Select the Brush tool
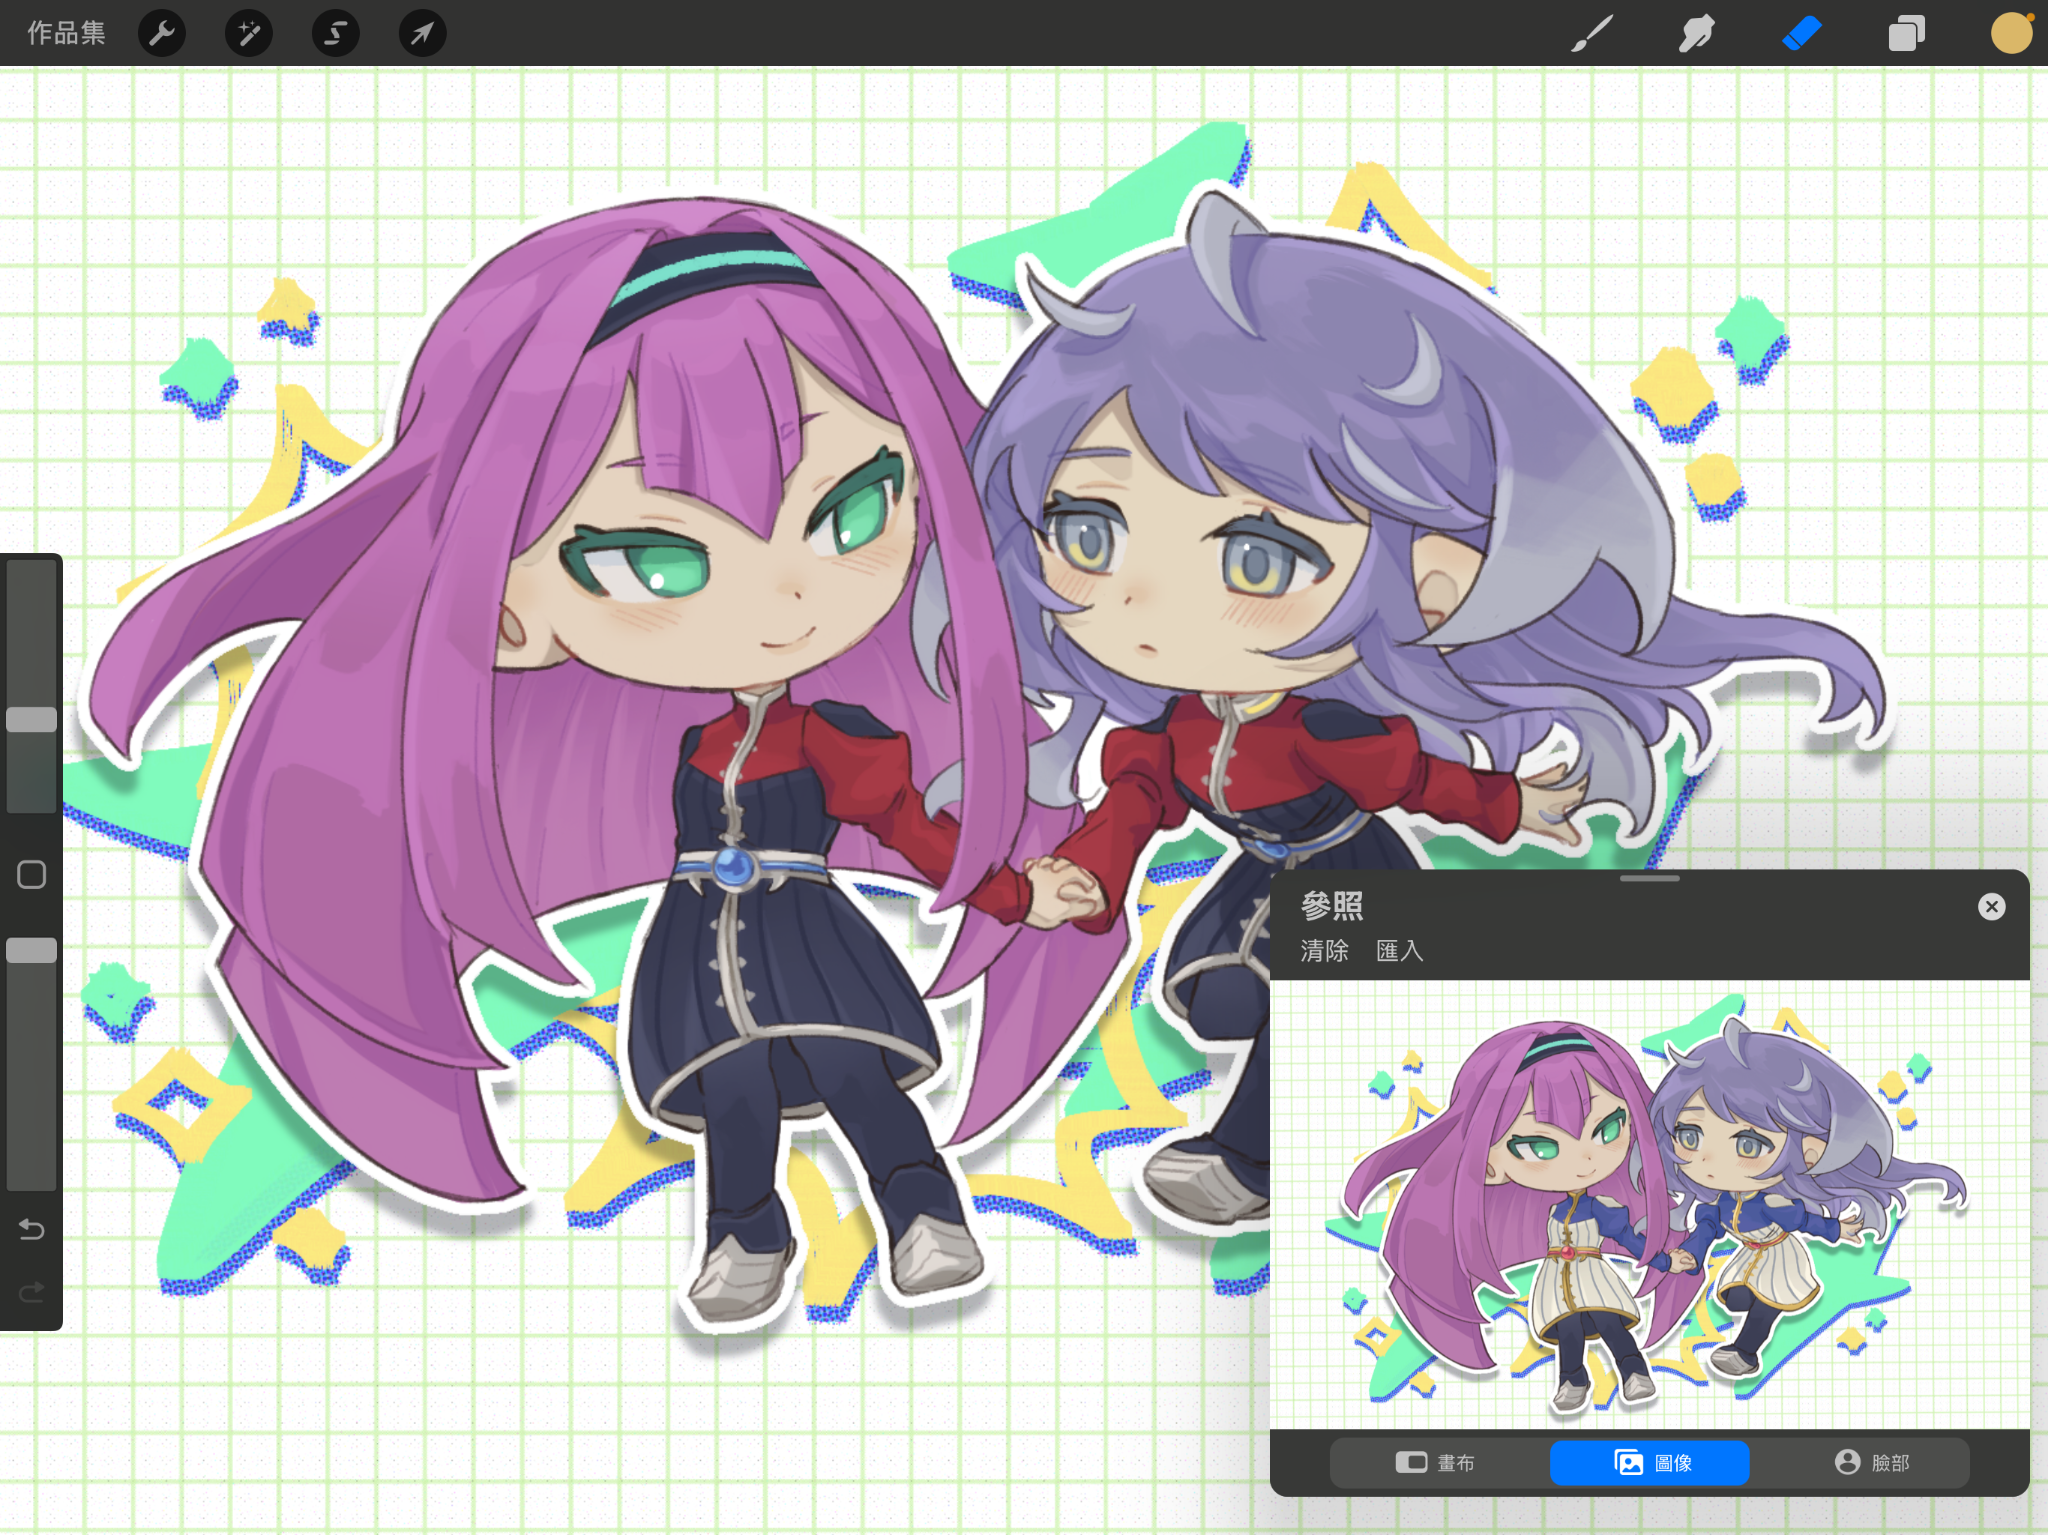 tap(1592, 33)
